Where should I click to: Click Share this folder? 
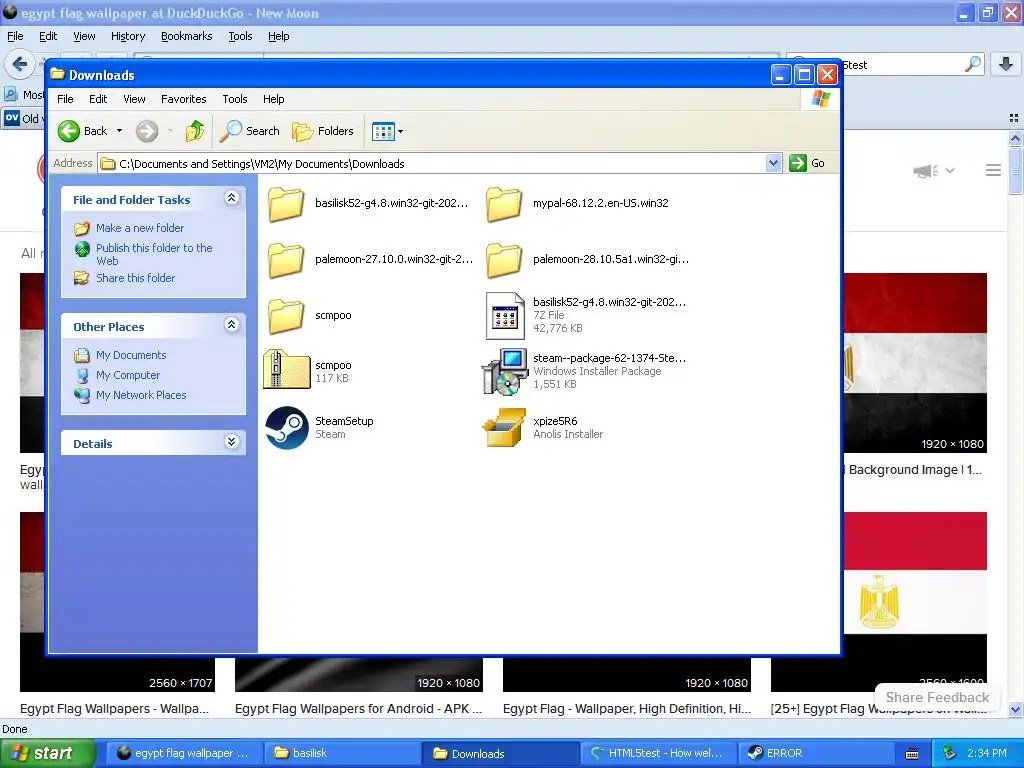pyautogui.click(x=135, y=278)
